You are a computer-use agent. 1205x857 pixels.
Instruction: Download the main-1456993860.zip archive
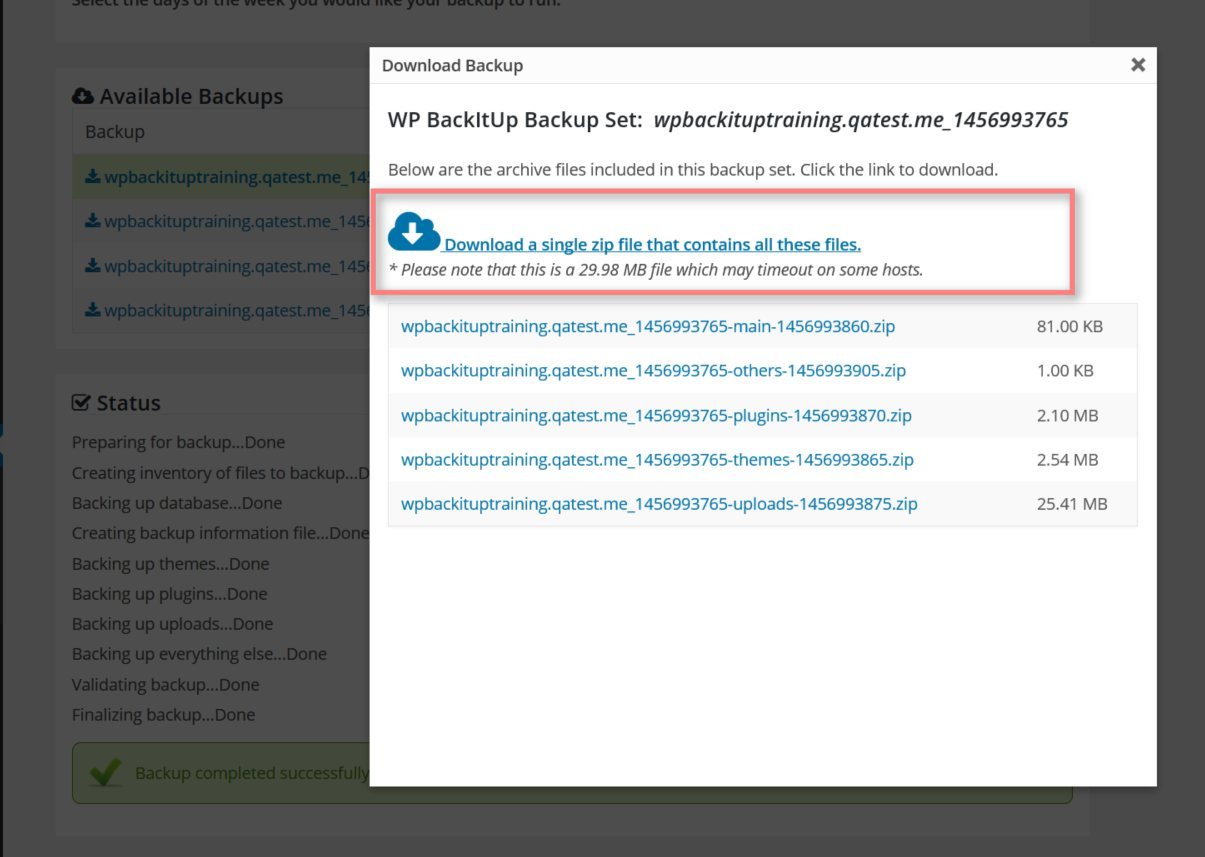648,326
